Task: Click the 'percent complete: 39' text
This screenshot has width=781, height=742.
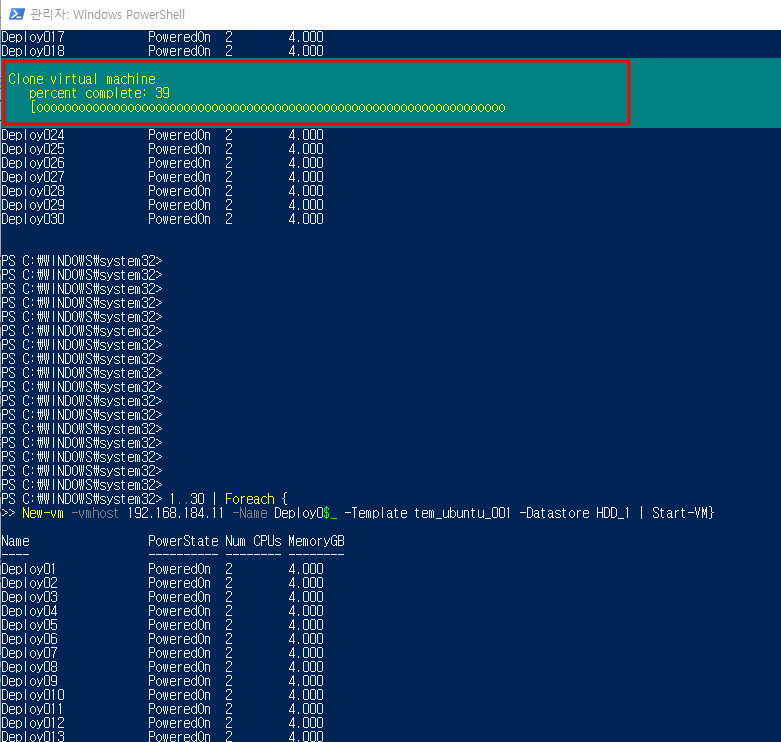Action: (99, 93)
